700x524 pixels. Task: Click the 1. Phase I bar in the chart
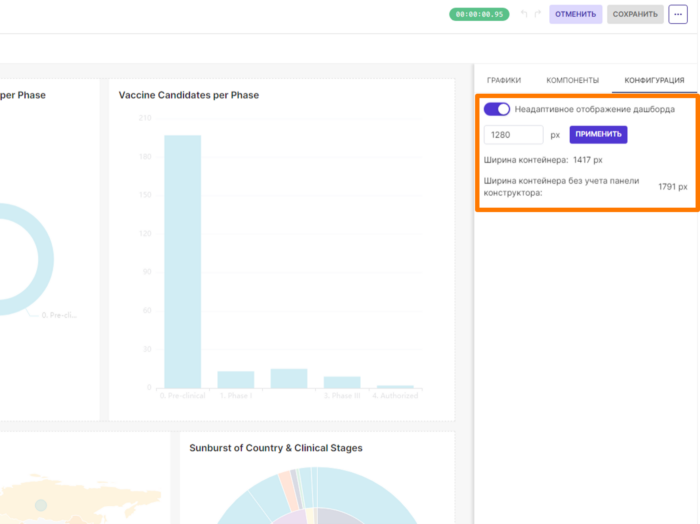pyautogui.click(x=236, y=379)
